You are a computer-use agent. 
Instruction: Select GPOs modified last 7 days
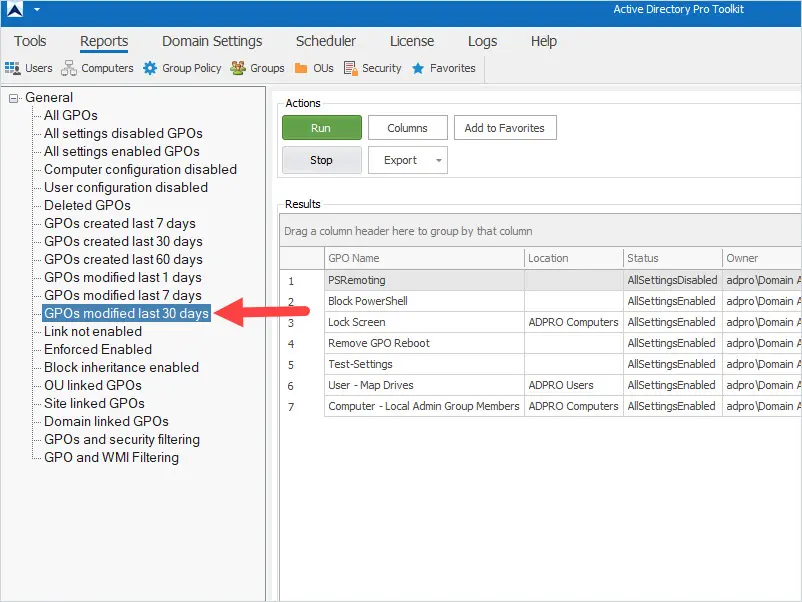pyautogui.click(x=123, y=295)
